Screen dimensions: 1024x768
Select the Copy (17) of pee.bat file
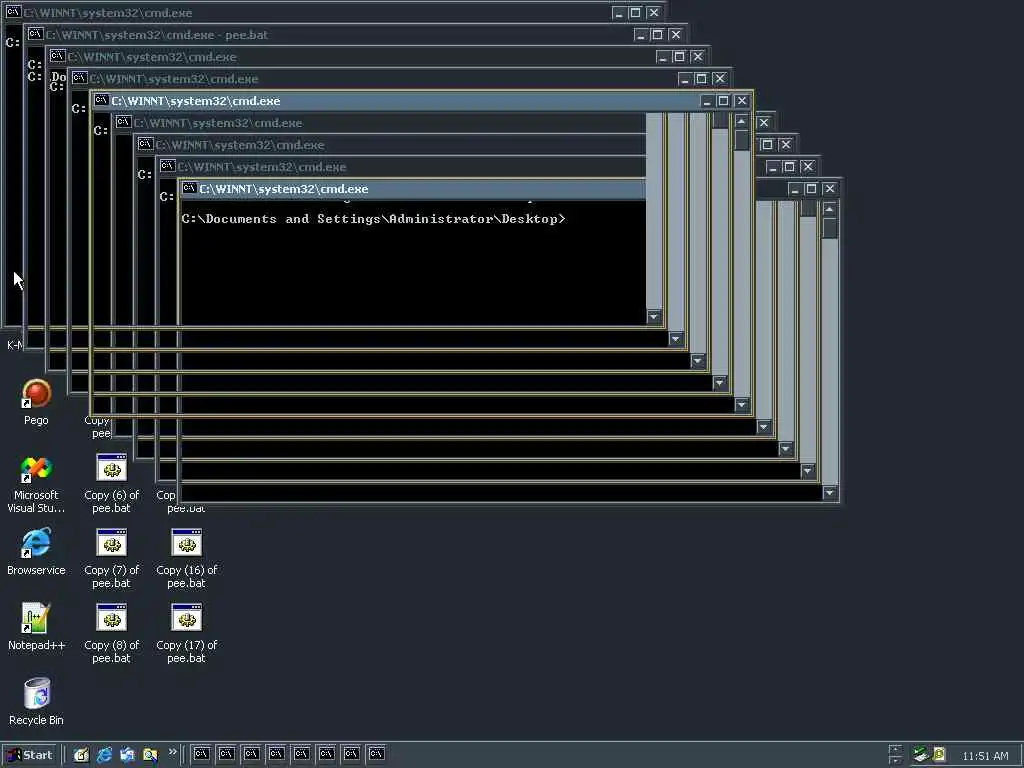[187, 634]
